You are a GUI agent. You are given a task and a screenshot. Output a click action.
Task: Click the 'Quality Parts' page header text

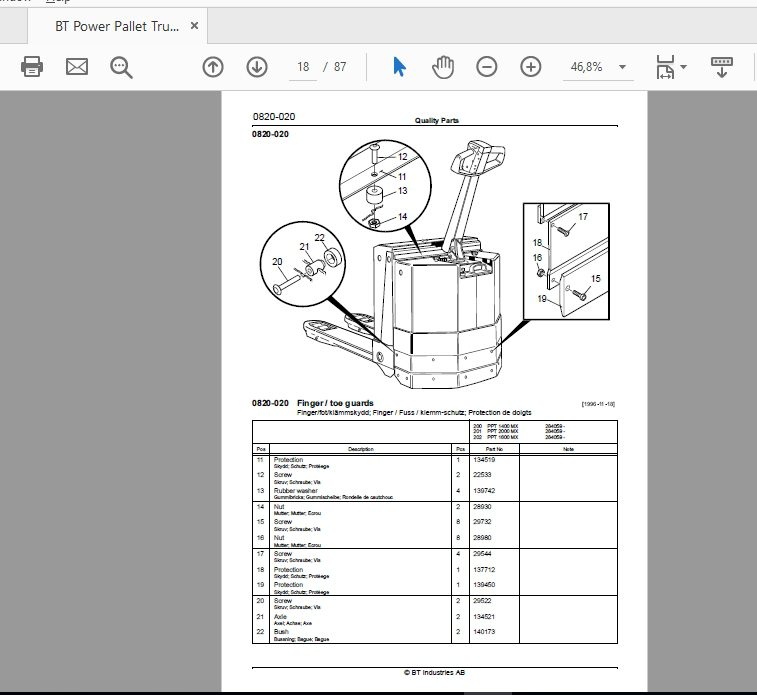coord(436,121)
